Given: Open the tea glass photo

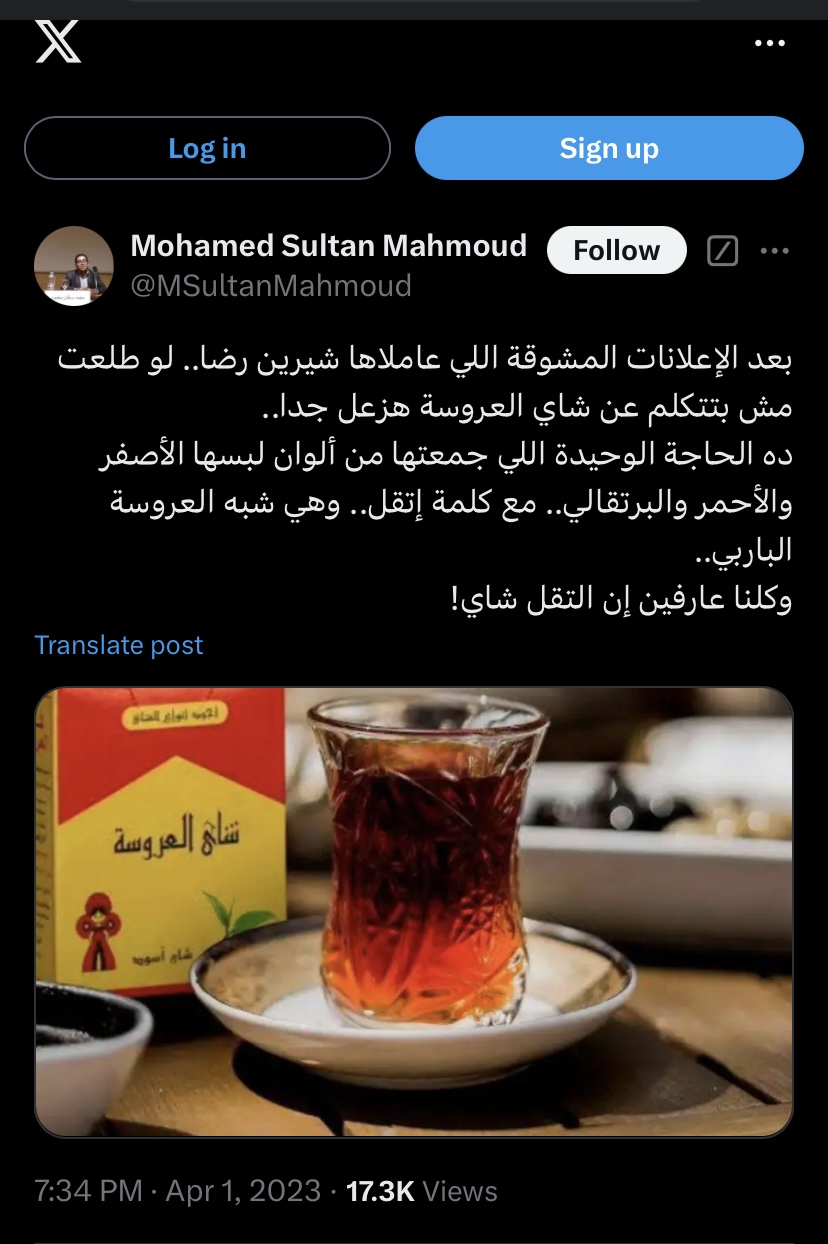Looking at the screenshot, I should [414, 912].
